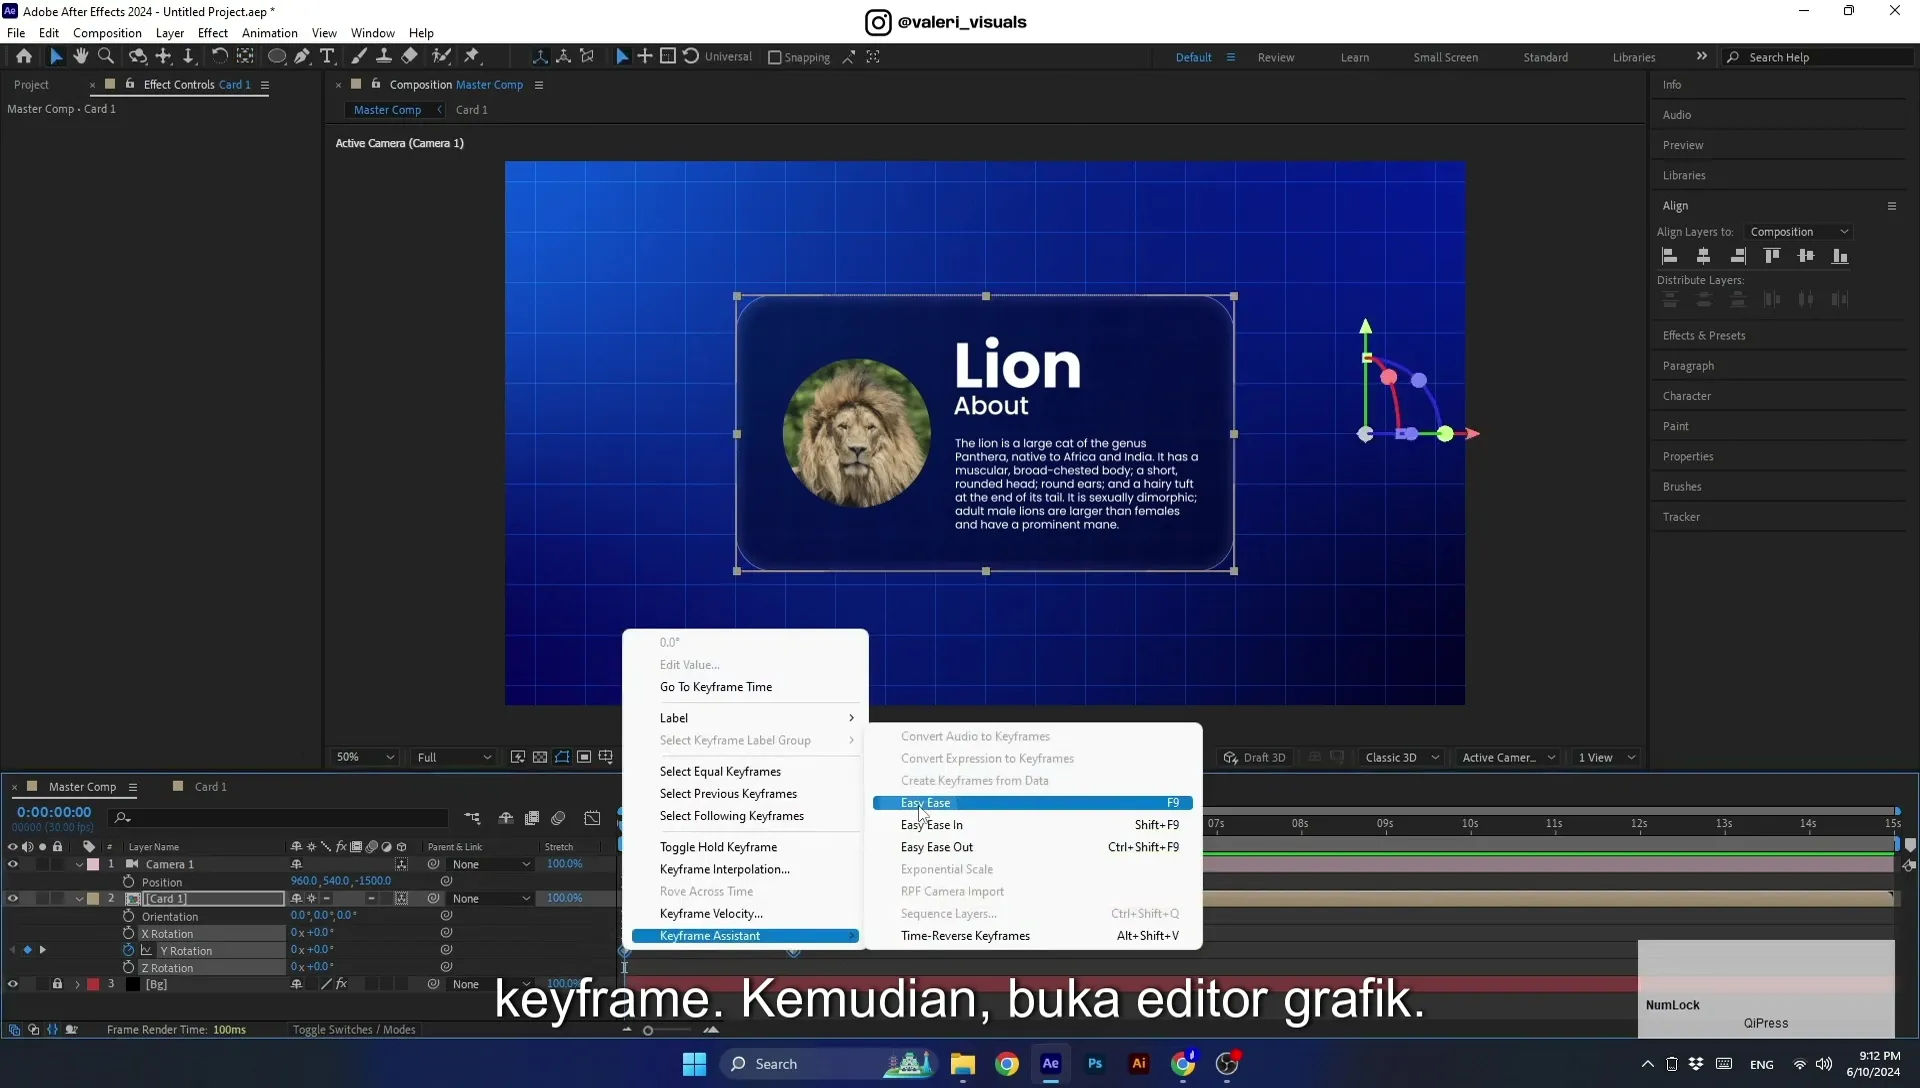Image resolution: width=1920 pixels, height=1088 pixels.
Task: Click the Bg layer red label swatch
Action: [x=93, y=985]
